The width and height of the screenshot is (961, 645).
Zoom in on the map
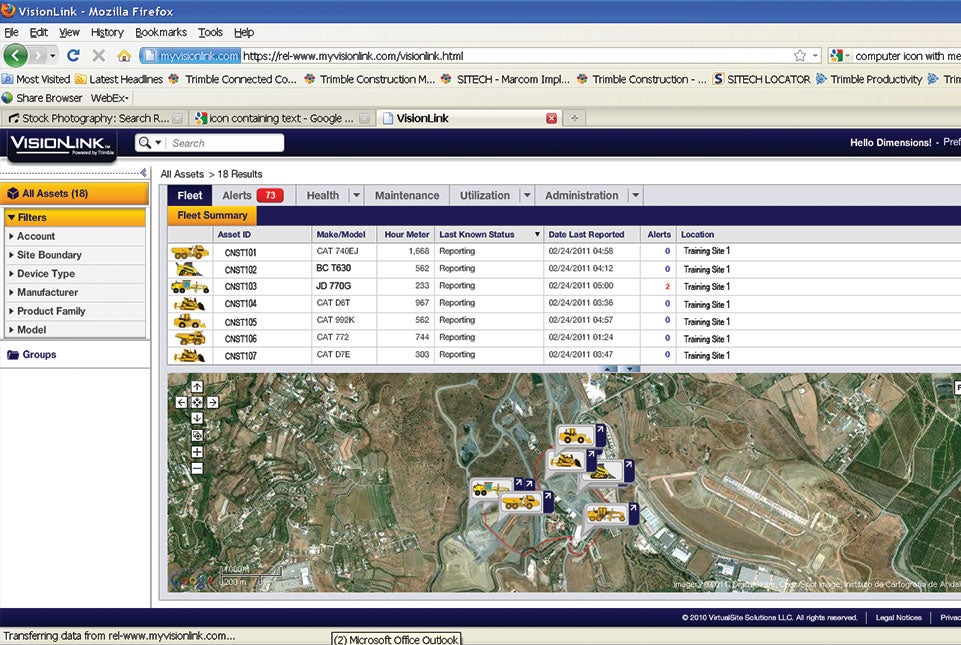pyautogui.click(x=197, y=452)
